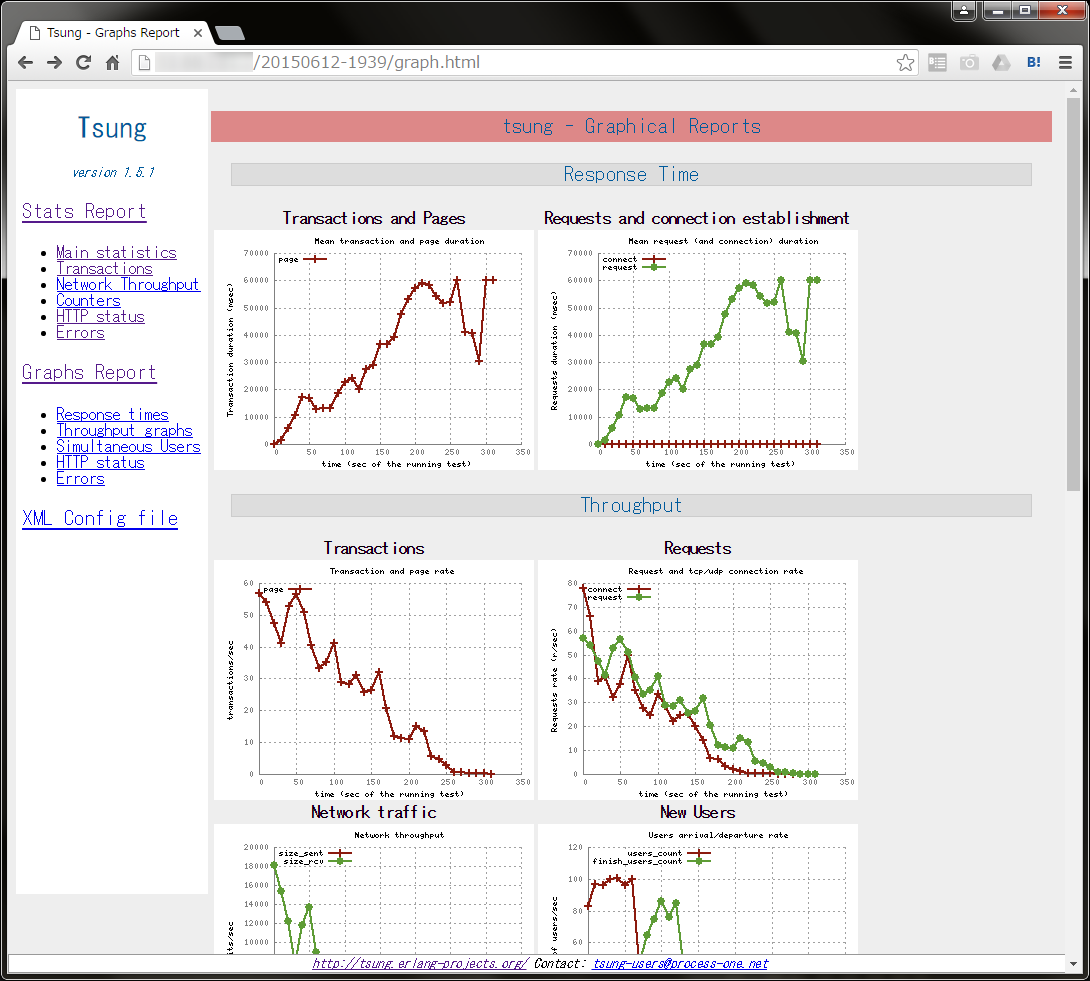
Task: Open the XML Config file link
Action: 100,518
